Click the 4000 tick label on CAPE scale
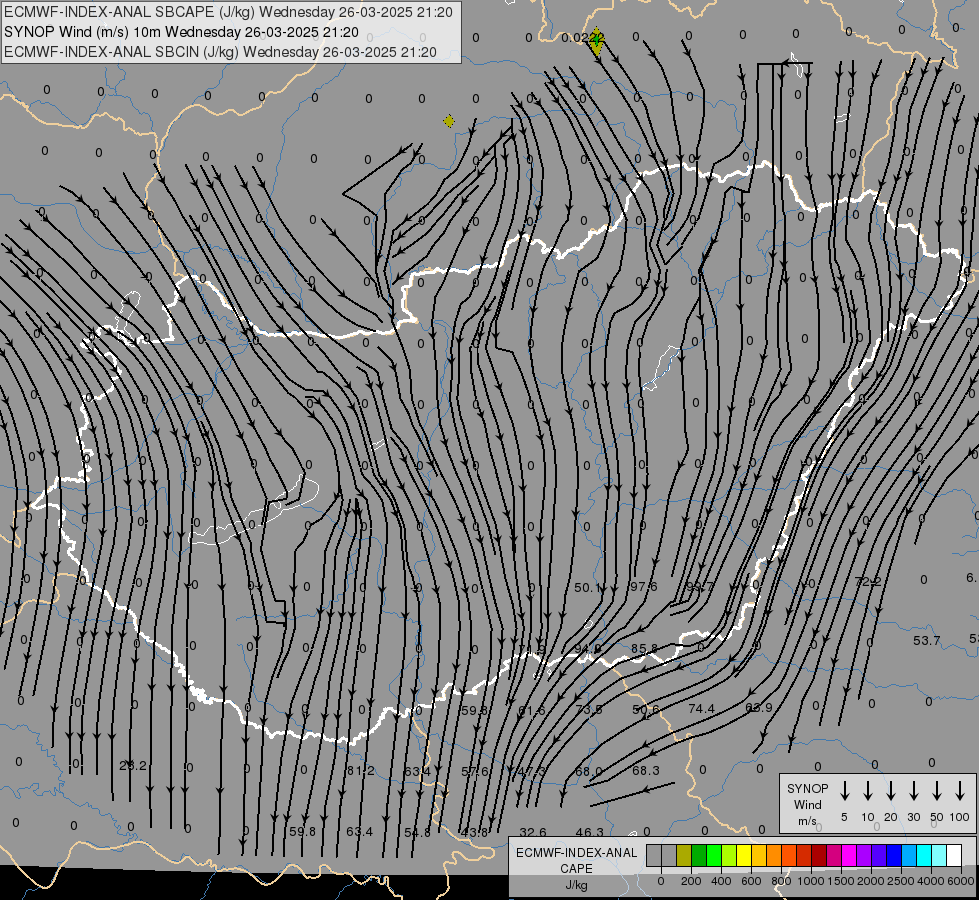The image size is (979, 900). coord(931,881)
